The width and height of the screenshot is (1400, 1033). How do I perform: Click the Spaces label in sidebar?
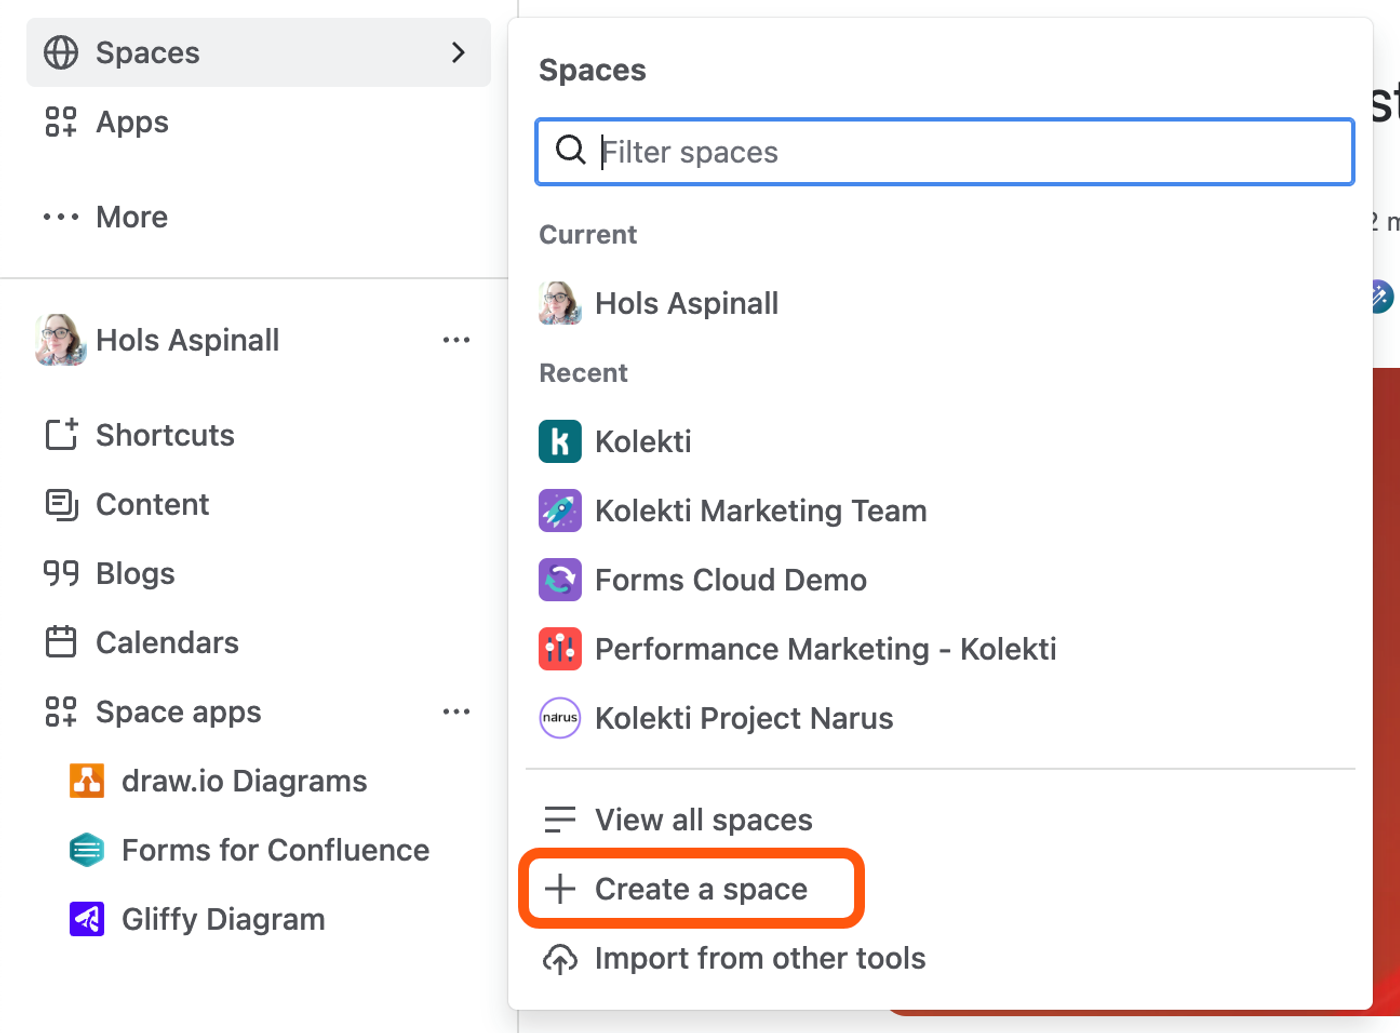pos(148,53)
